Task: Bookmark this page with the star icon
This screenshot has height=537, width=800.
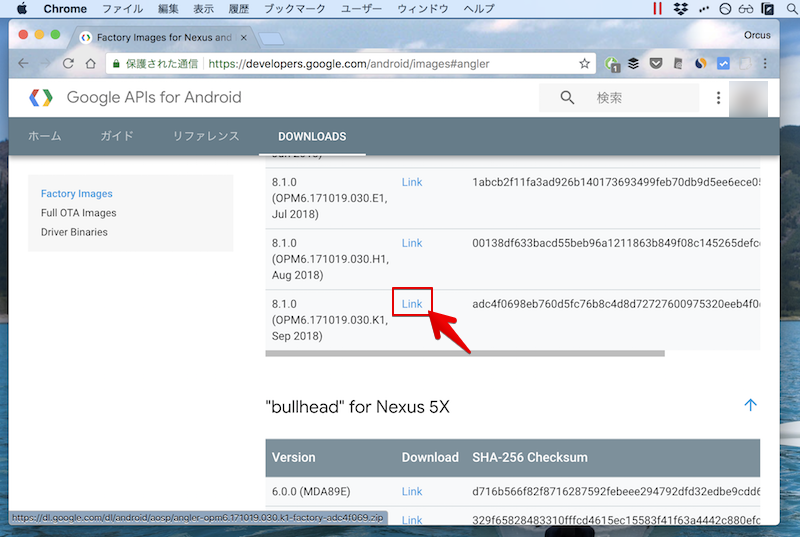Action: tap(584, 63)
